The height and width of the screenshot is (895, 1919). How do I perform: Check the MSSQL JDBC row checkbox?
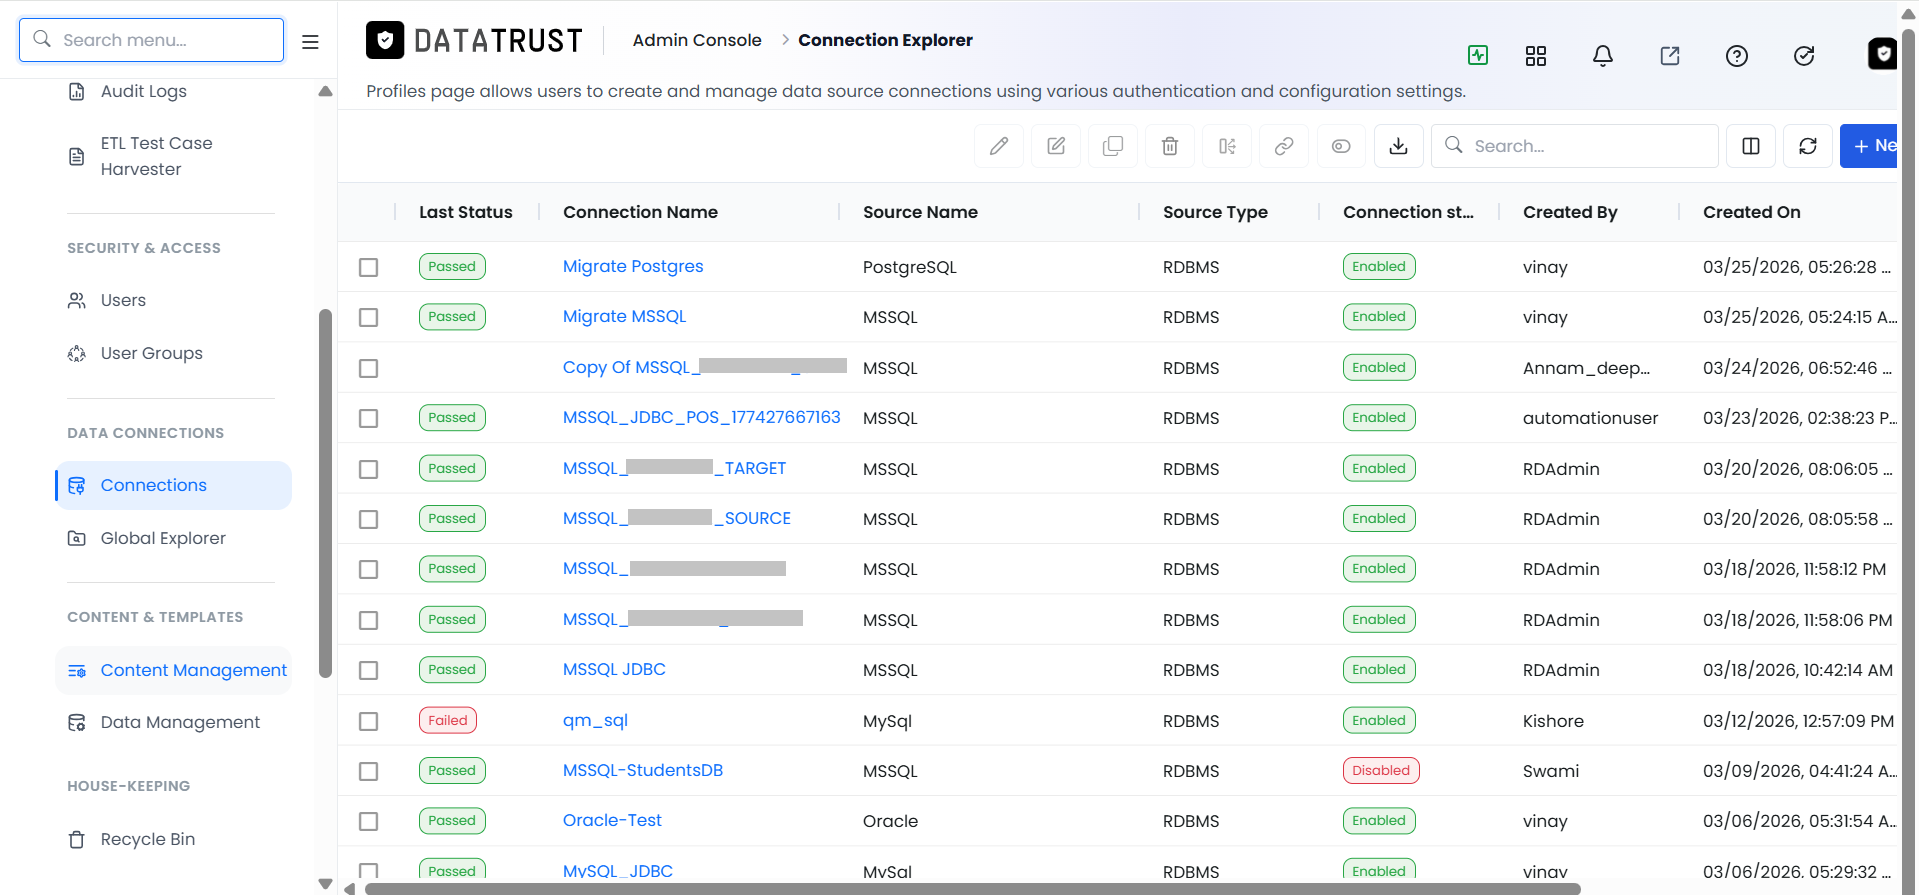(368, 670)
